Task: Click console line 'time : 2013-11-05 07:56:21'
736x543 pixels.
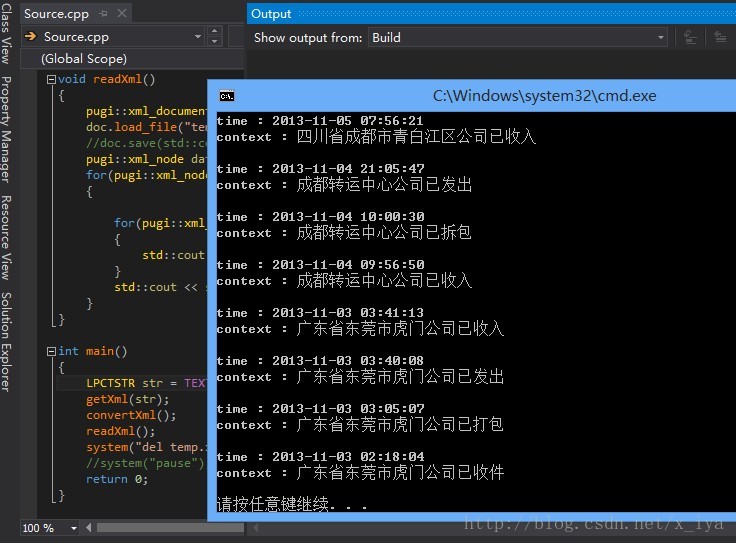Action: (x=320, y=121)
